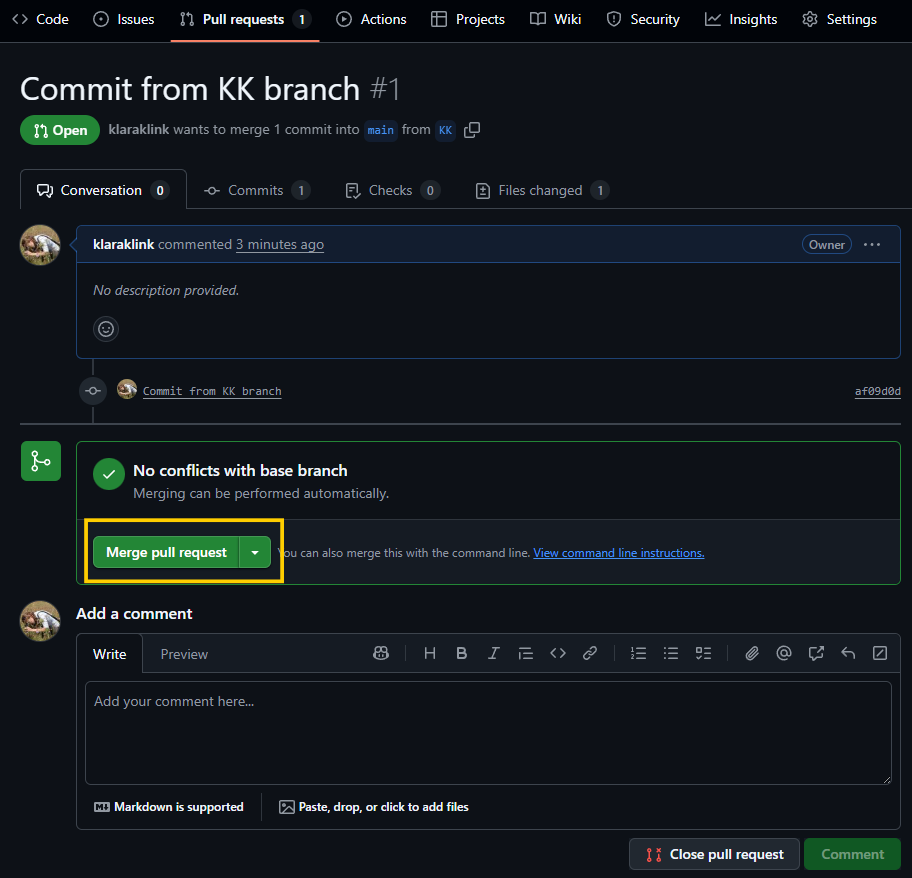The width and height of the screenshot is (912, 878).
Task: Insert a code block in comment
Action: (x=558, y=653)
